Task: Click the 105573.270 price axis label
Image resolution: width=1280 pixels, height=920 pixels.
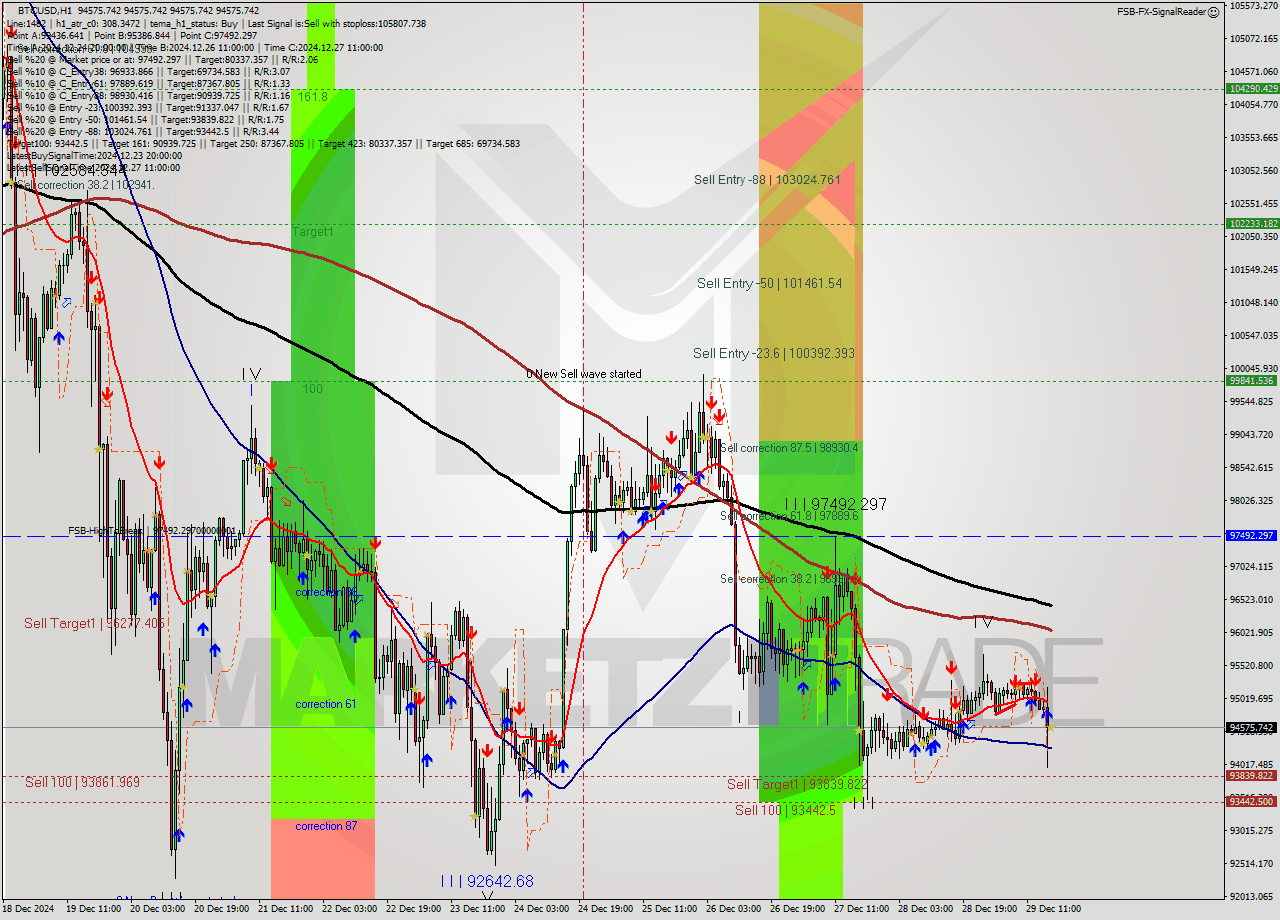Action: [1252, 6]
